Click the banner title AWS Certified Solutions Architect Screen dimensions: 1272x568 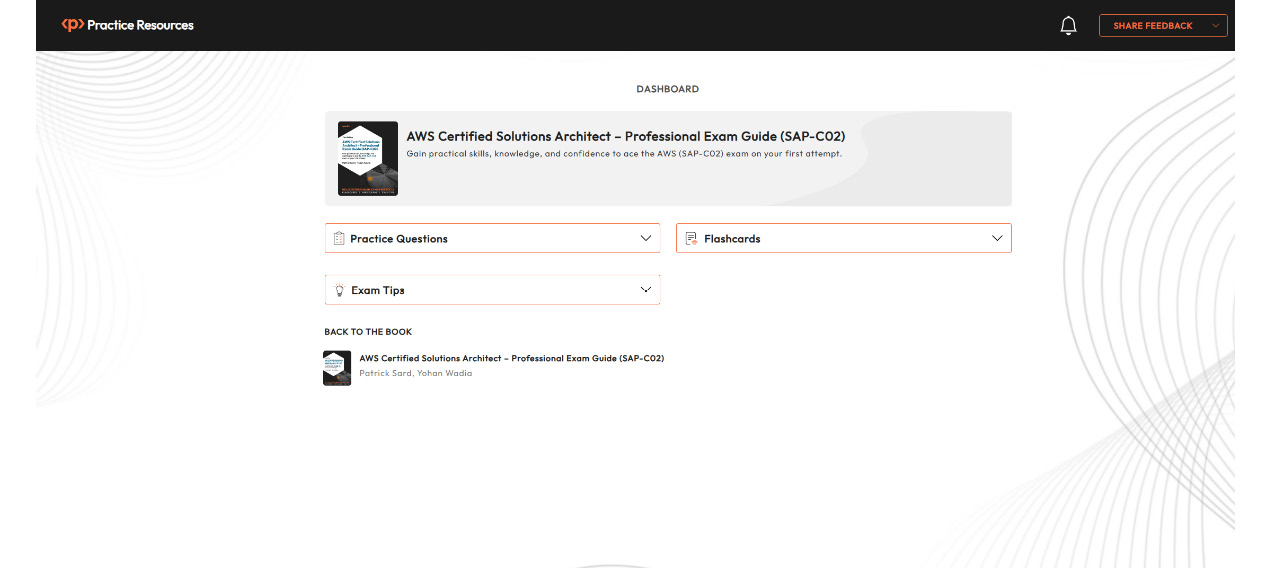626,136
